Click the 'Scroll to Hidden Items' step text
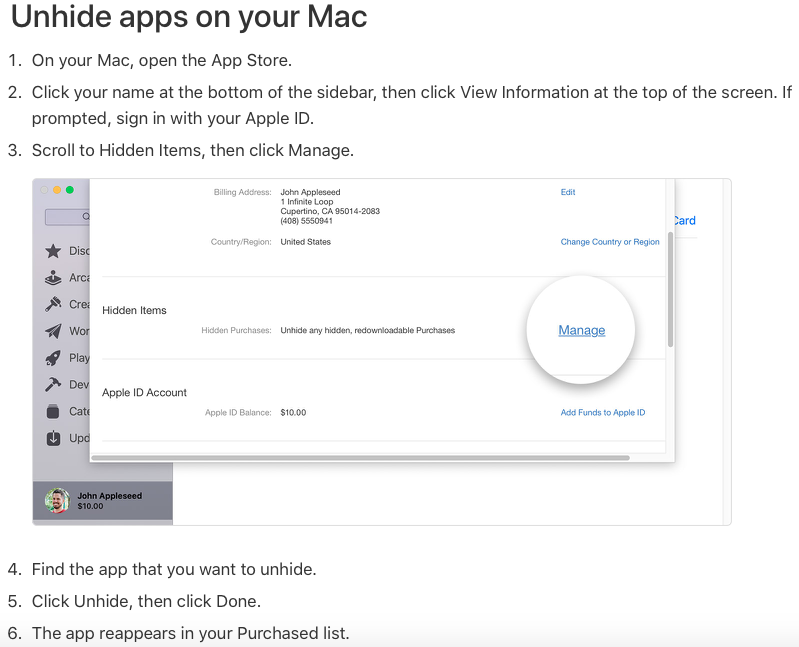The image size is (799, 647). pos(193,150)
